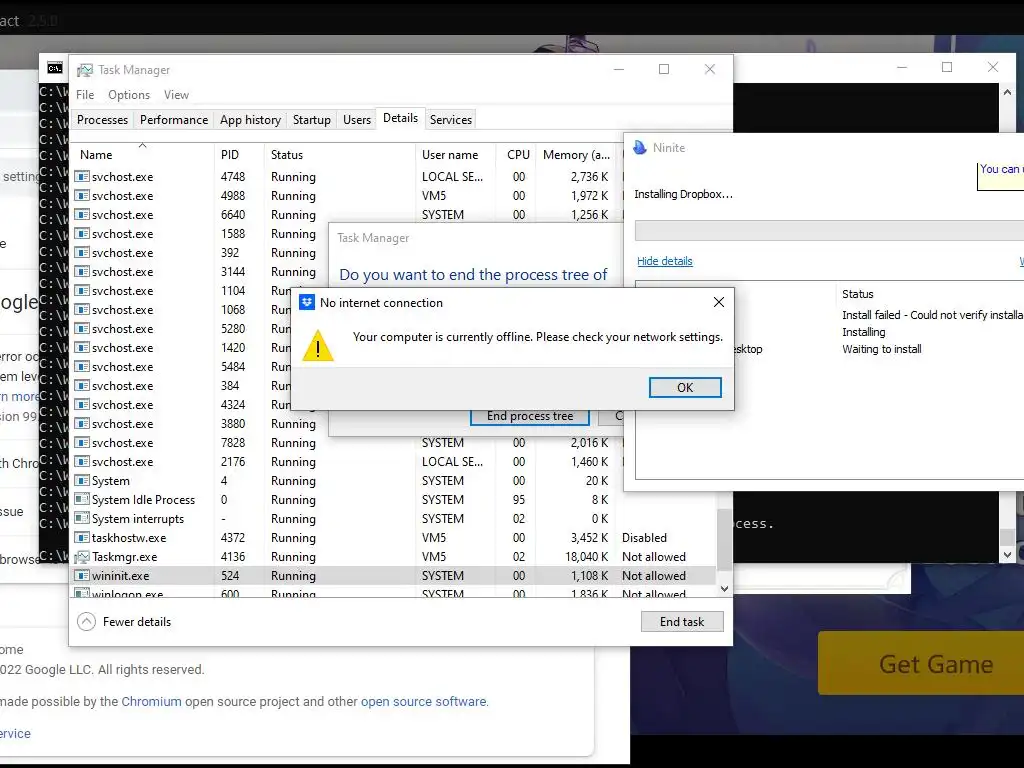
Task: Switch to the Startup tab
Action: point(312,120)
